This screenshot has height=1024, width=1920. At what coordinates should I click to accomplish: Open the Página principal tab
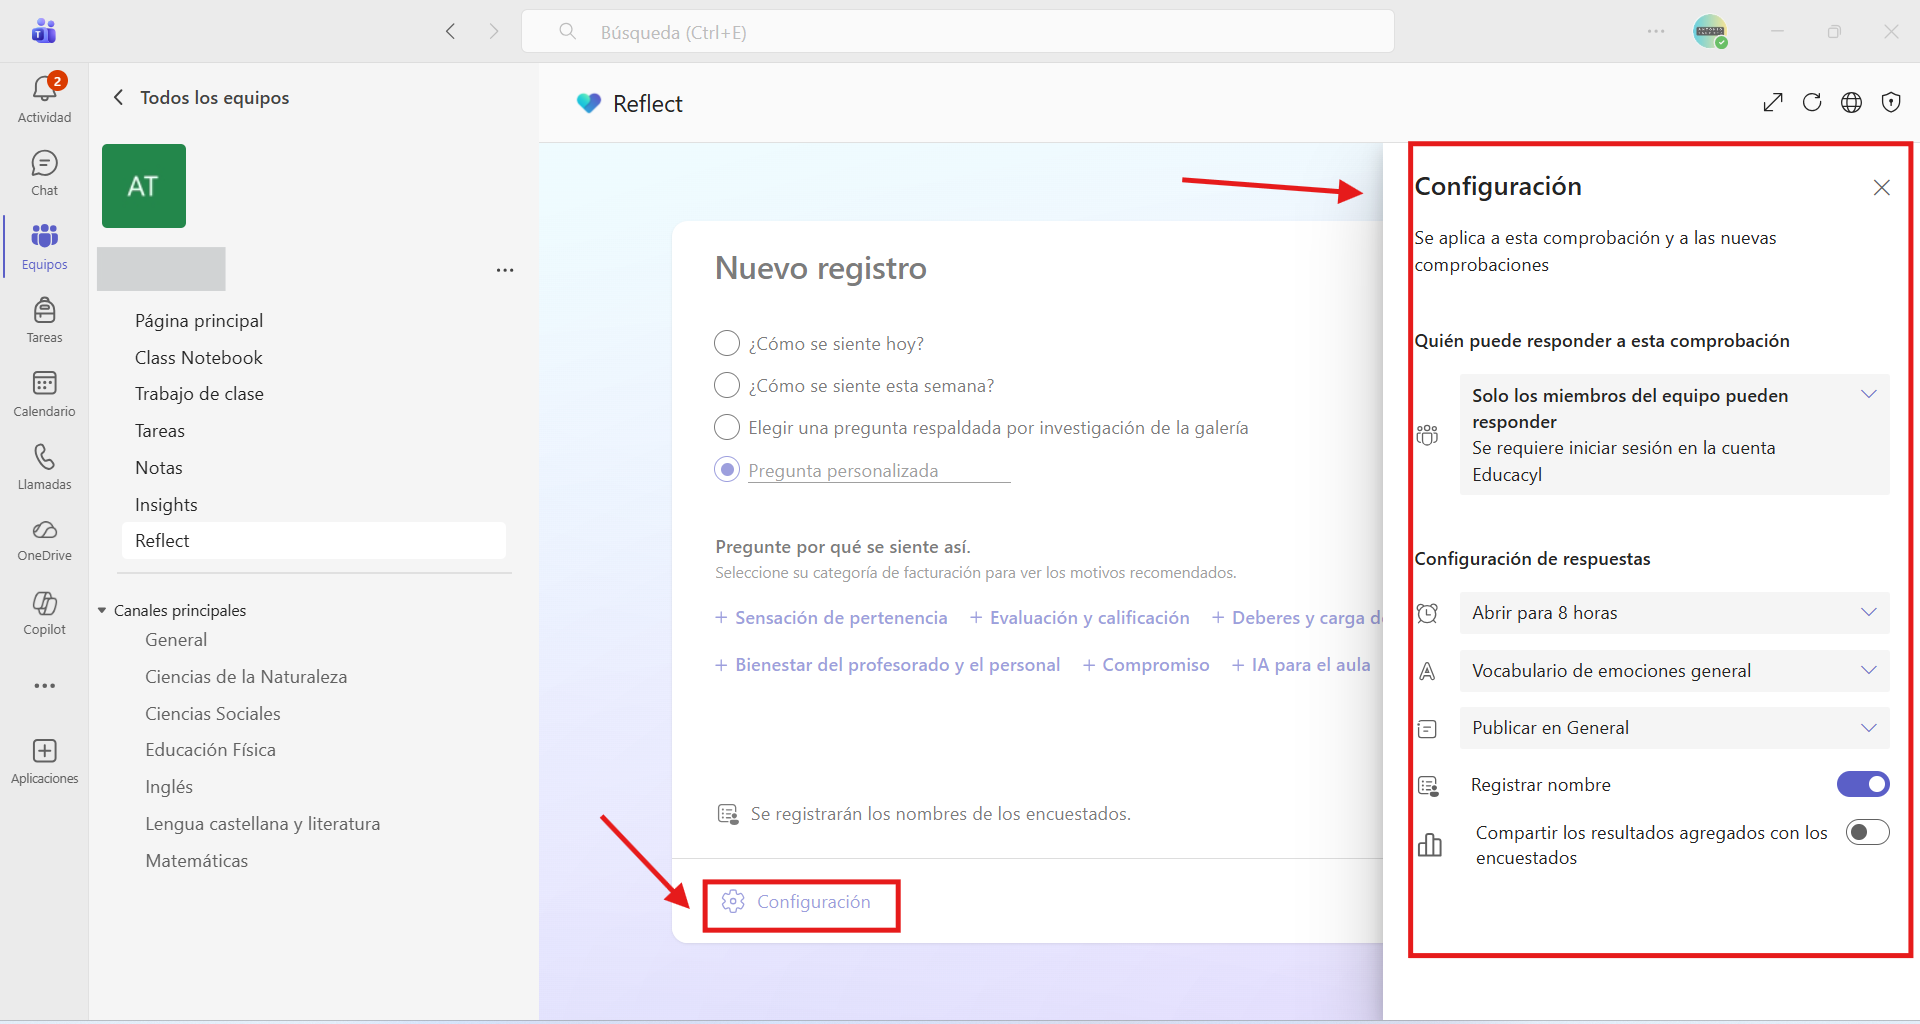pos(199,321)
